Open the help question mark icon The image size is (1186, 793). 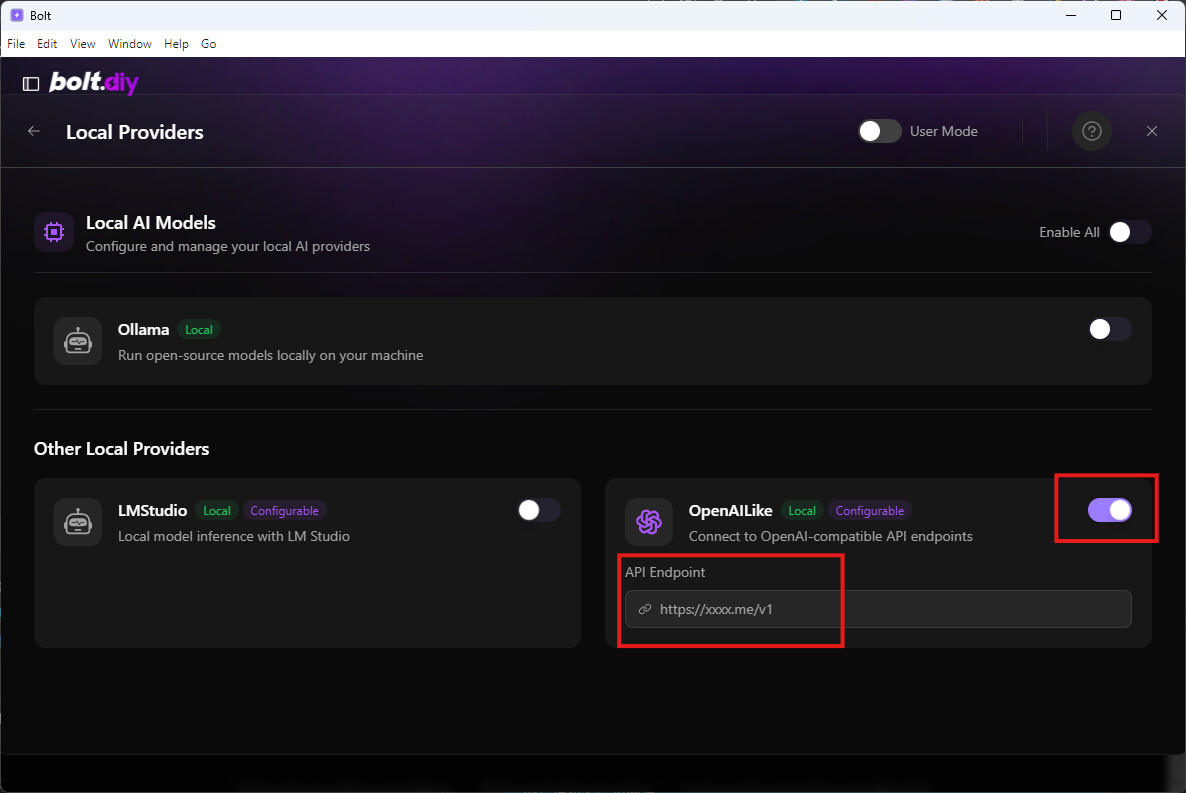tap(1091, 131)
